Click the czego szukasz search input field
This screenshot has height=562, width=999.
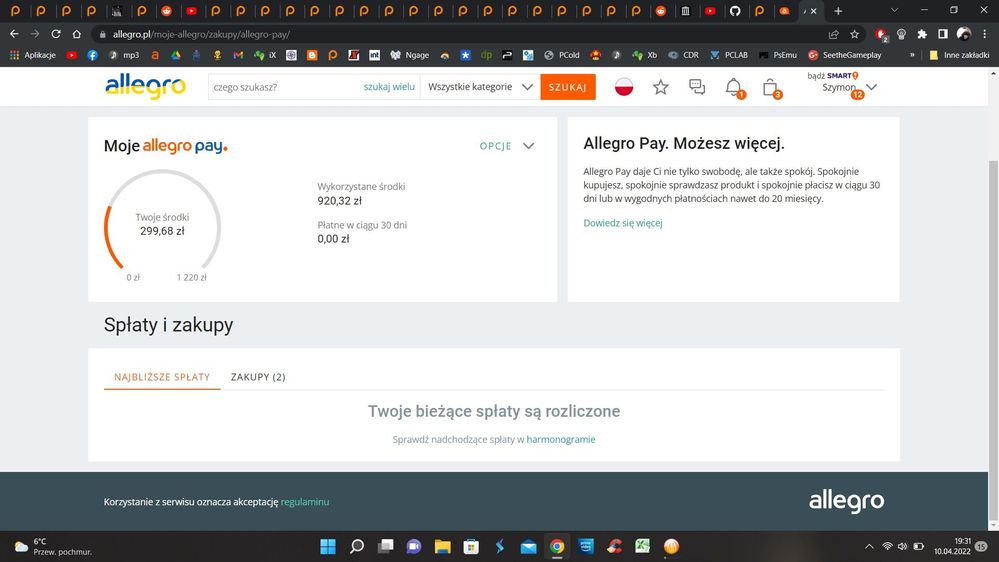click(285, 87)
